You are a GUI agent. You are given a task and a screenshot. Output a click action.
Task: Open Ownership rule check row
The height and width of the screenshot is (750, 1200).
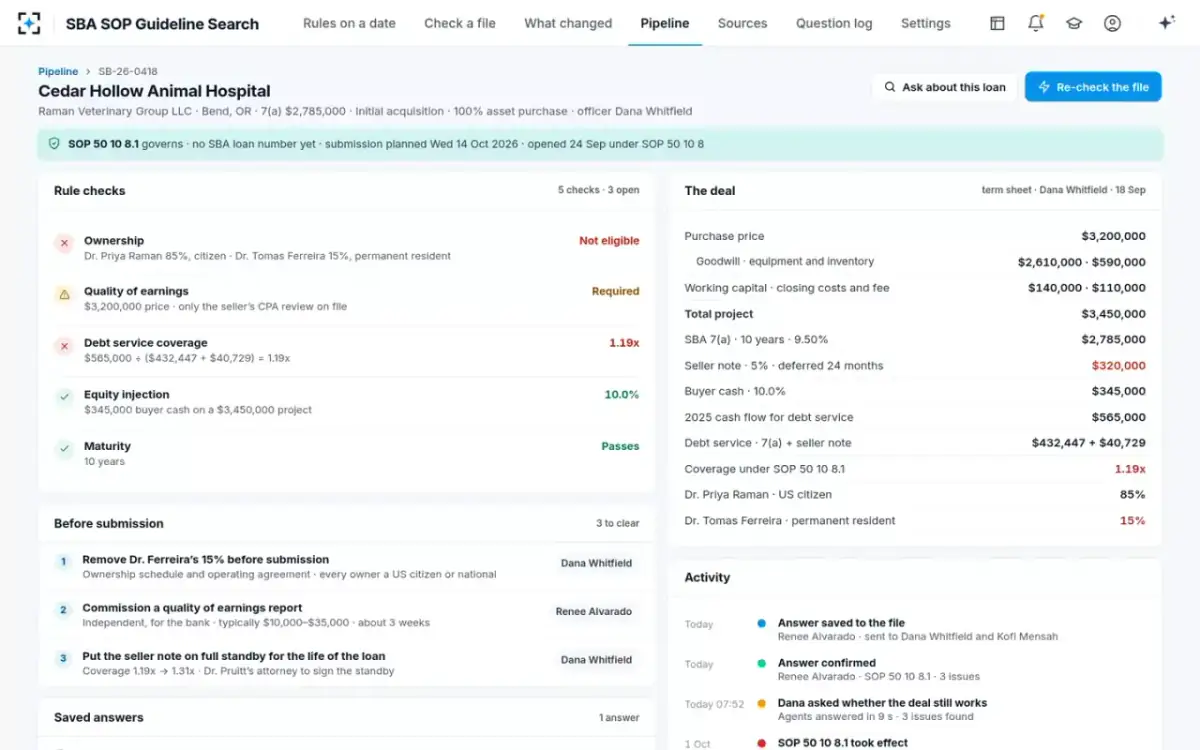pos(346,248)
